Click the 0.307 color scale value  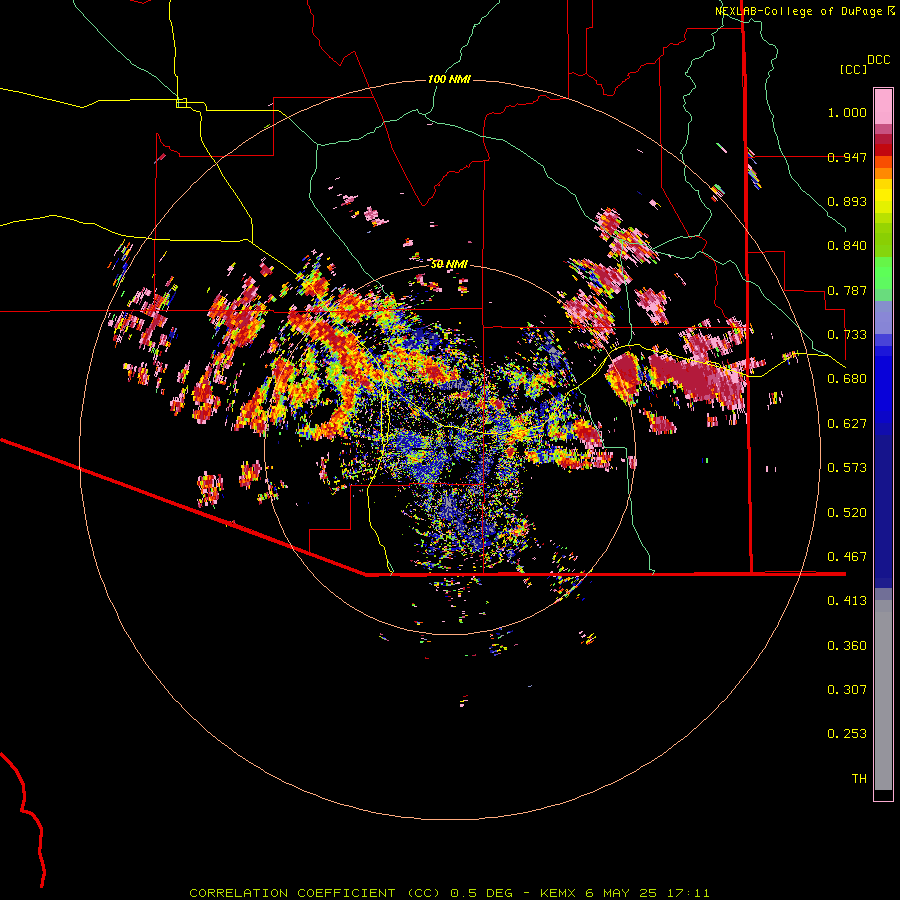[x=847, y=690]
